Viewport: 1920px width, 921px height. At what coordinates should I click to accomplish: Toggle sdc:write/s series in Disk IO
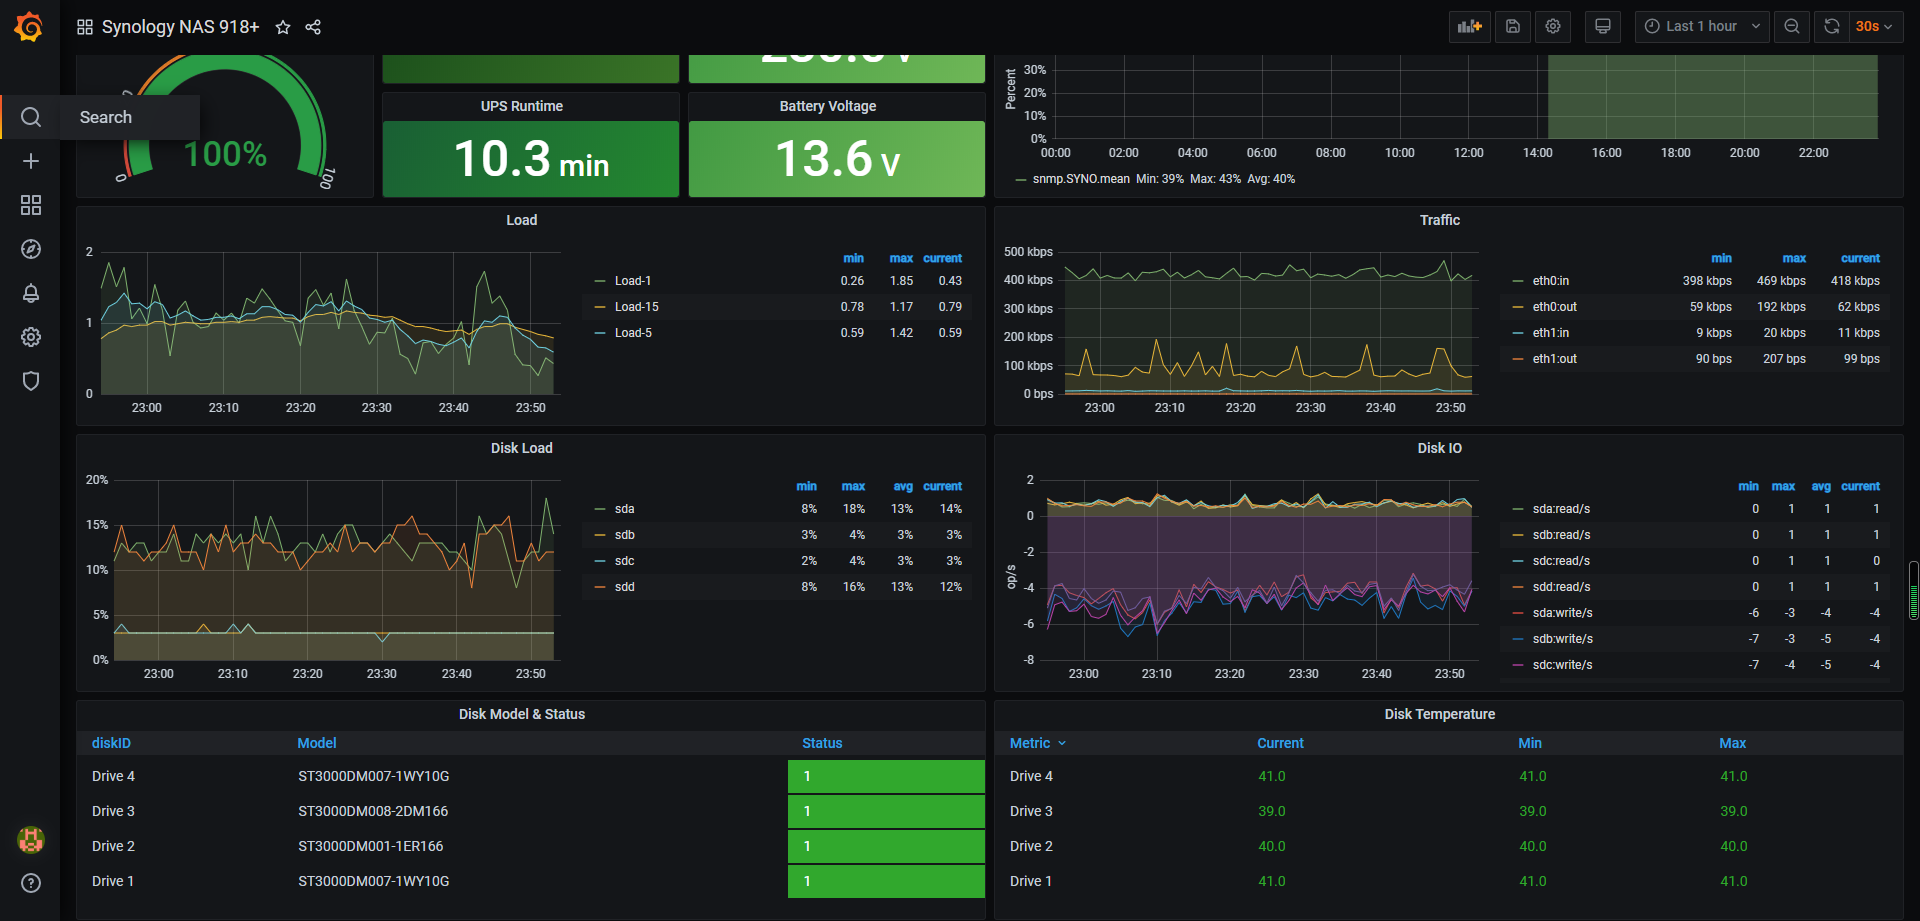pos(1562,665)
